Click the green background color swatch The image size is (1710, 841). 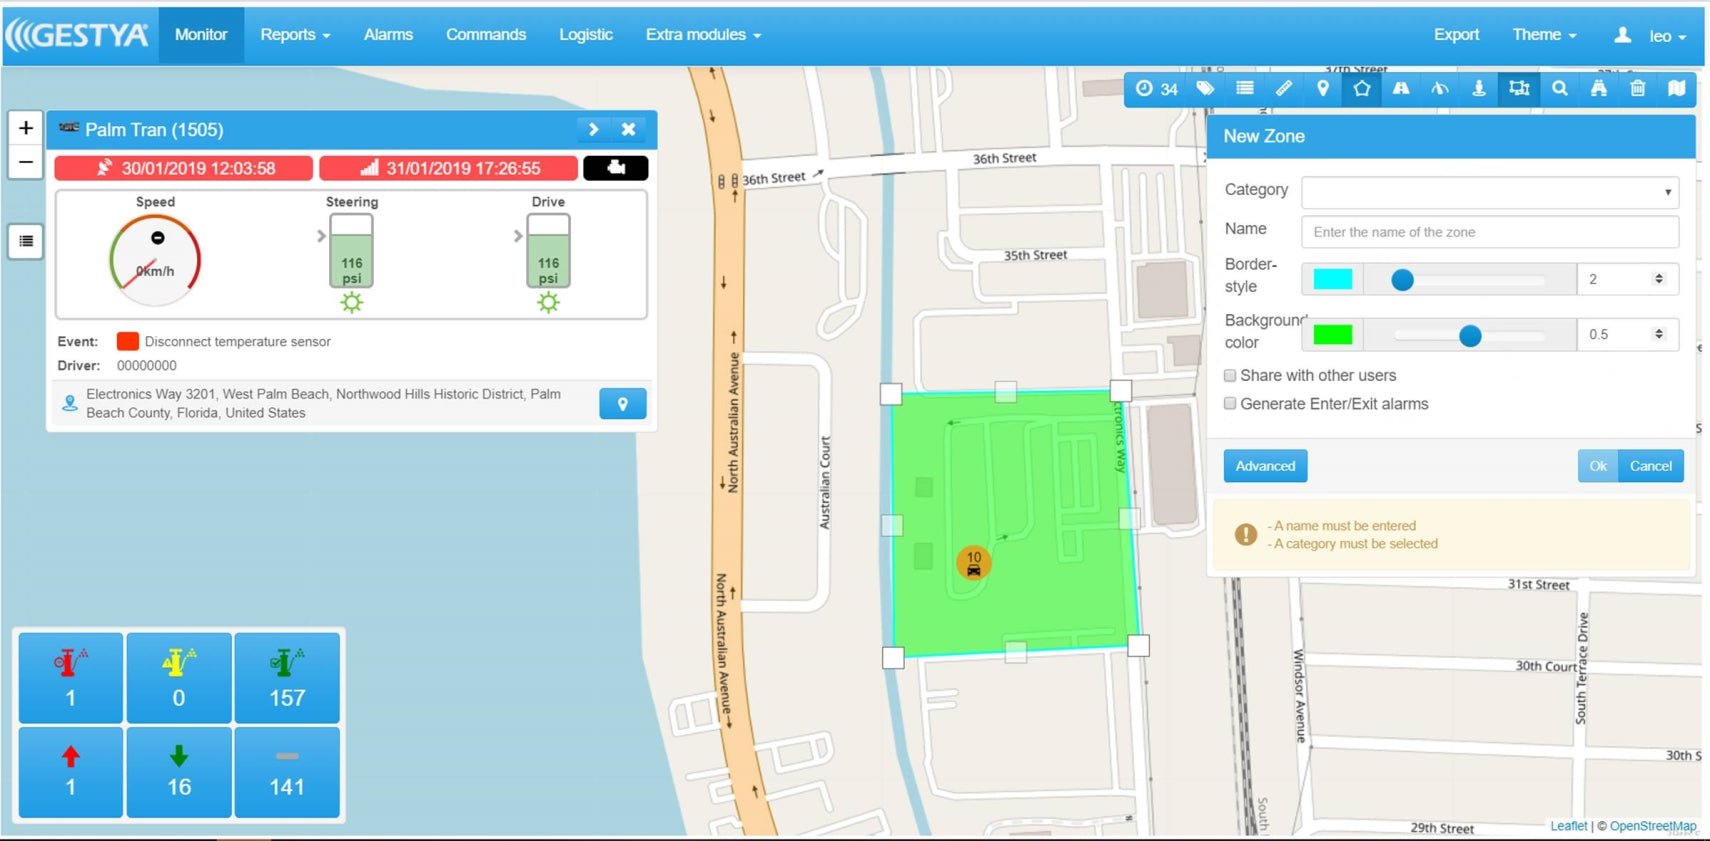coord(1332,335)
